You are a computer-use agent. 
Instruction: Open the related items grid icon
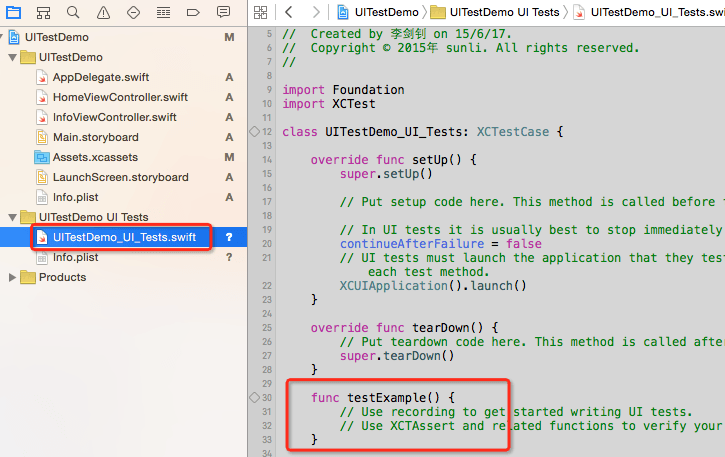point(260,12)
